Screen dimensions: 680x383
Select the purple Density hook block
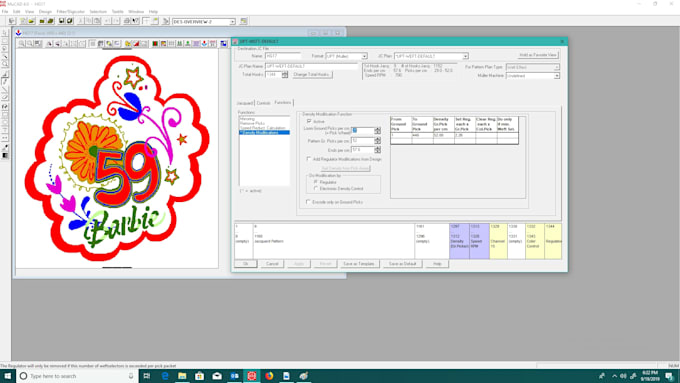point(459,241)
